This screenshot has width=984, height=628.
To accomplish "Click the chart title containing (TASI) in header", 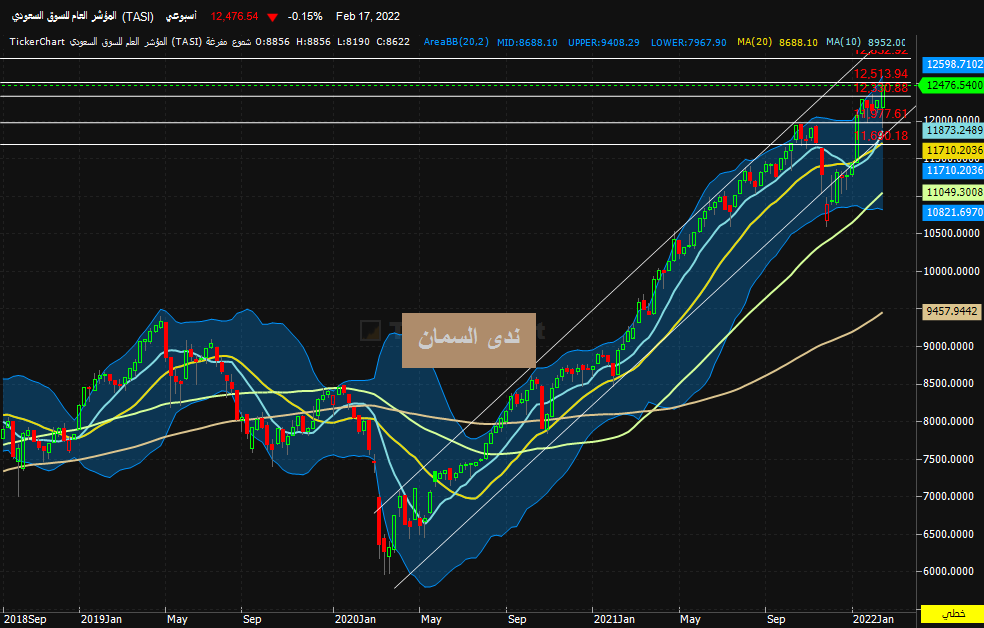I will pyautogui.click(x=83, y=16).
